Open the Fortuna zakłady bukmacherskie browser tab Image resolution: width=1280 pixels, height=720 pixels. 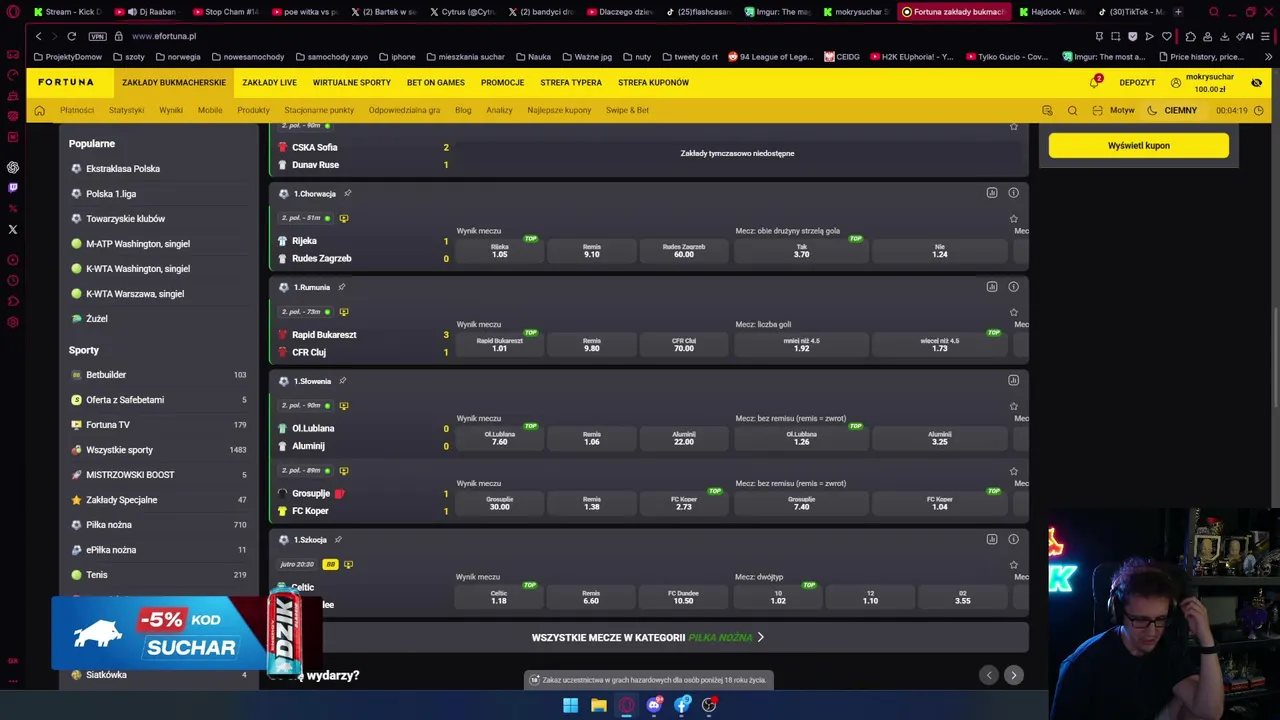(953, 12)
